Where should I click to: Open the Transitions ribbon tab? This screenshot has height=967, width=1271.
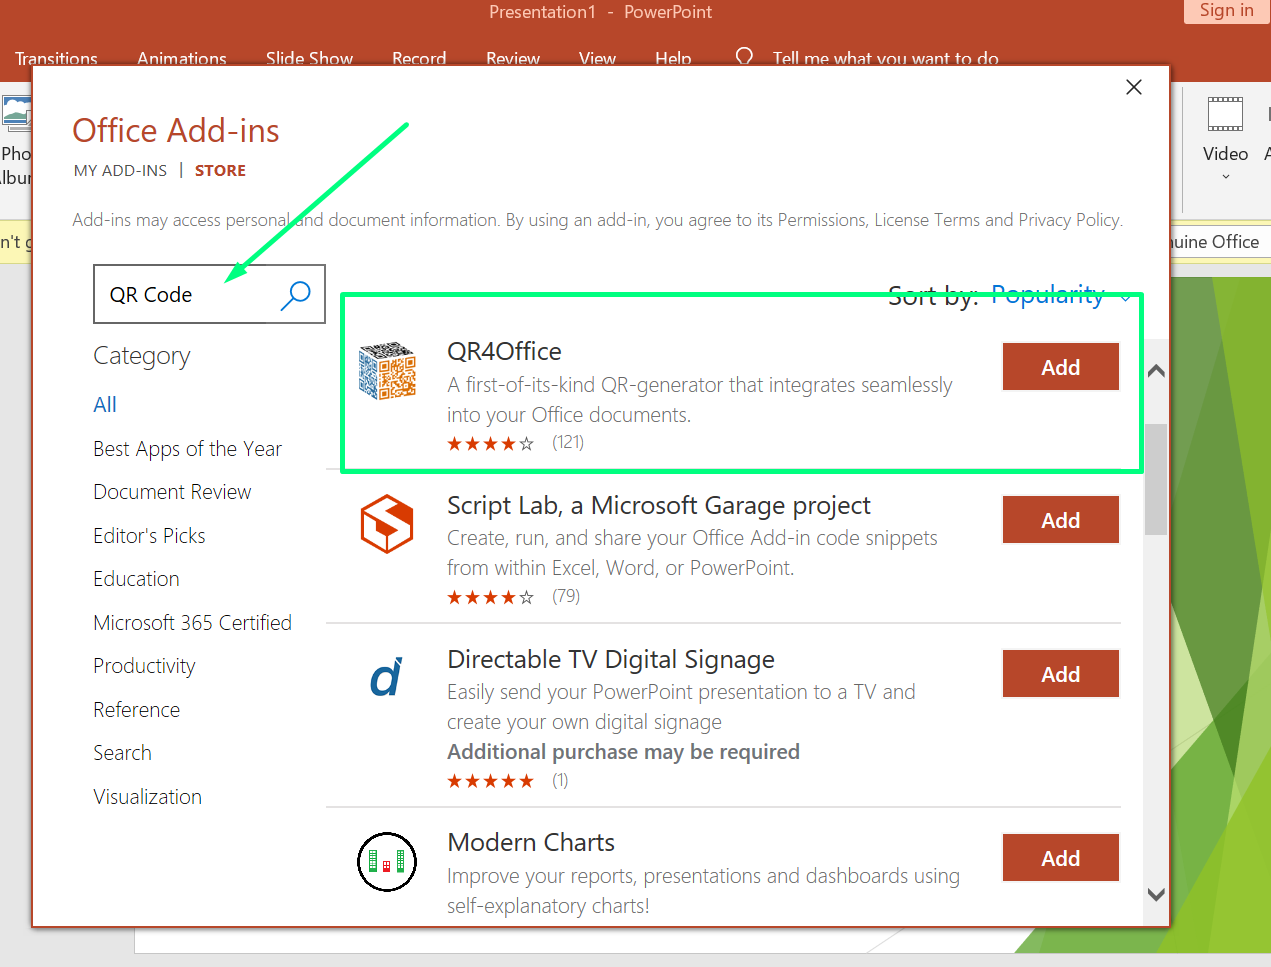56,58
